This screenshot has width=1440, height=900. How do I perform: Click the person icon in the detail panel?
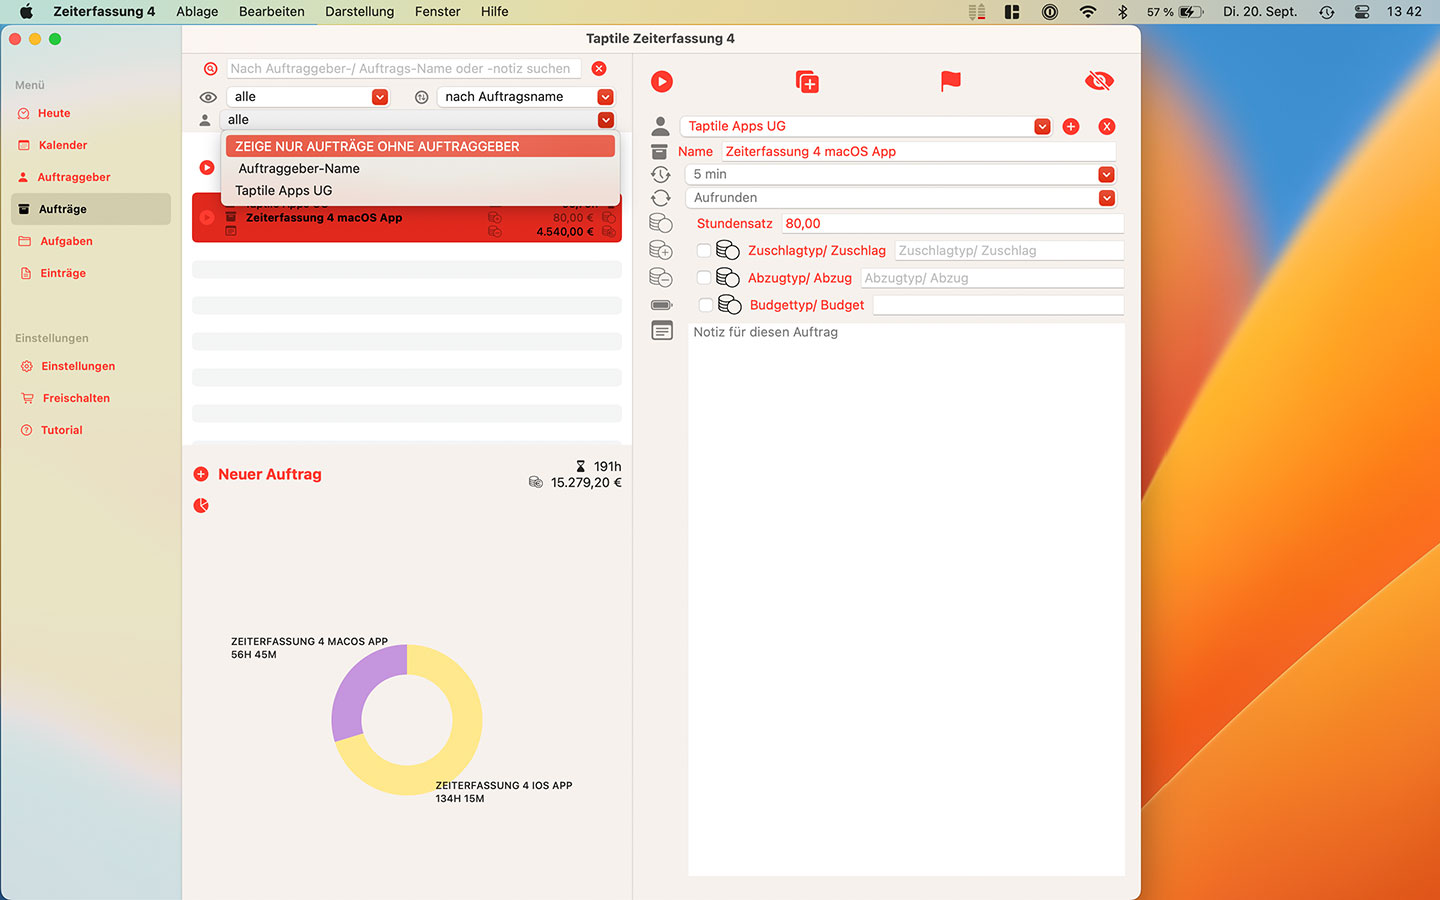(660, 126)
